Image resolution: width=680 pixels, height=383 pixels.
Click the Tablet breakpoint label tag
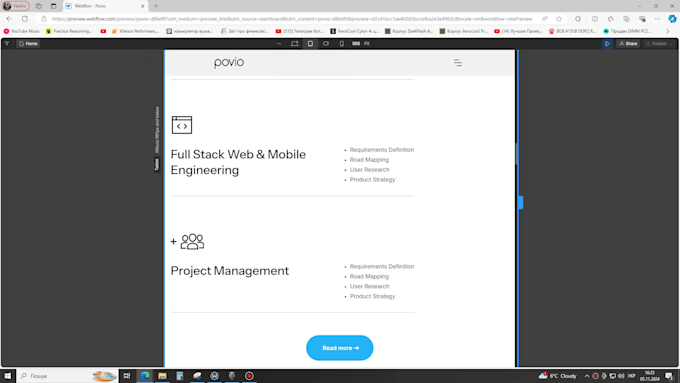(157, 164)
